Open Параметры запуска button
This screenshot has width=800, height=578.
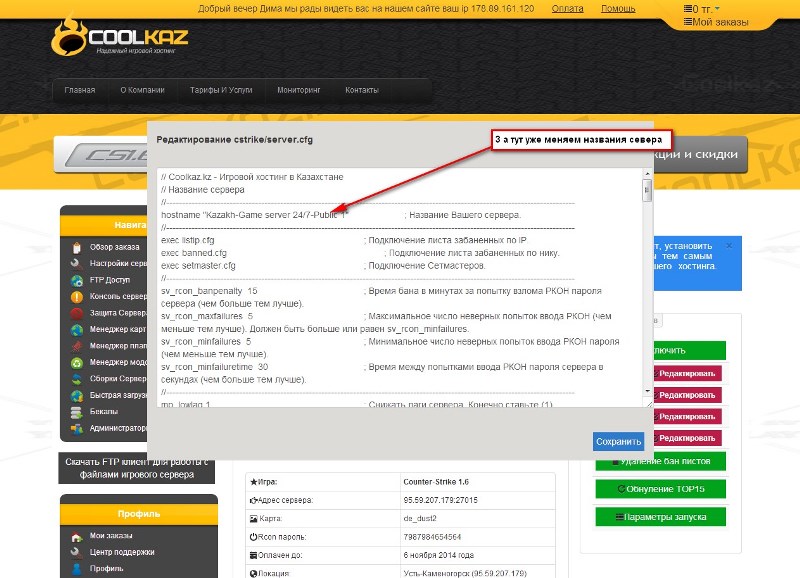pyautogui.click(x=660, y=517)
